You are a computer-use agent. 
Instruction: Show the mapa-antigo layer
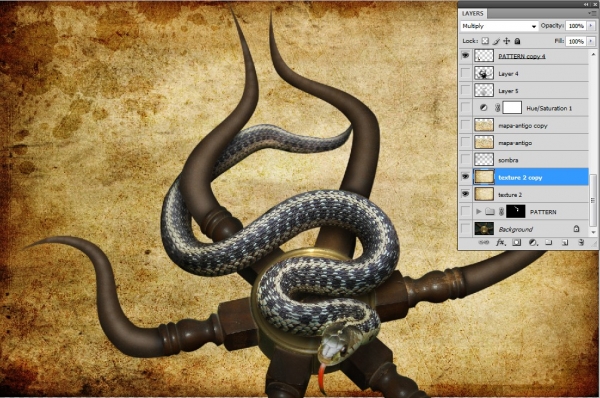click(x=465, y=142)
